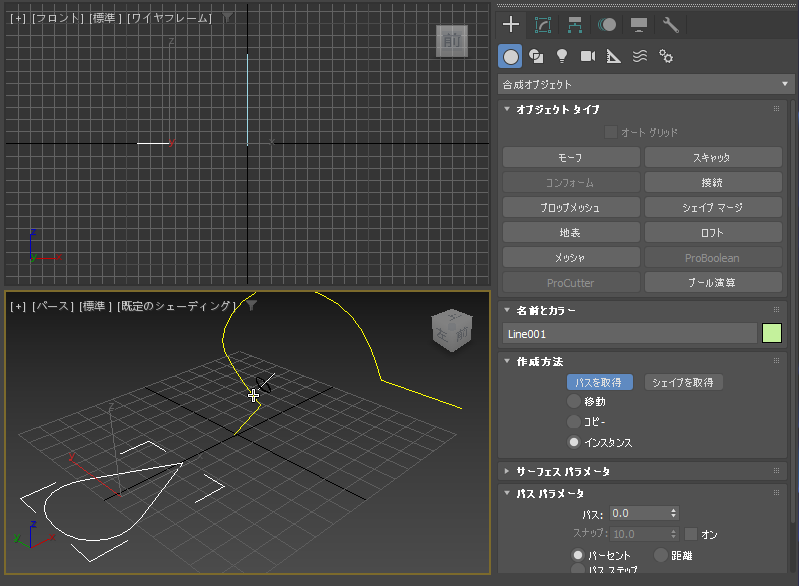Open the Motion panel tab
This screenshot has height=586, width=799.
607,24
